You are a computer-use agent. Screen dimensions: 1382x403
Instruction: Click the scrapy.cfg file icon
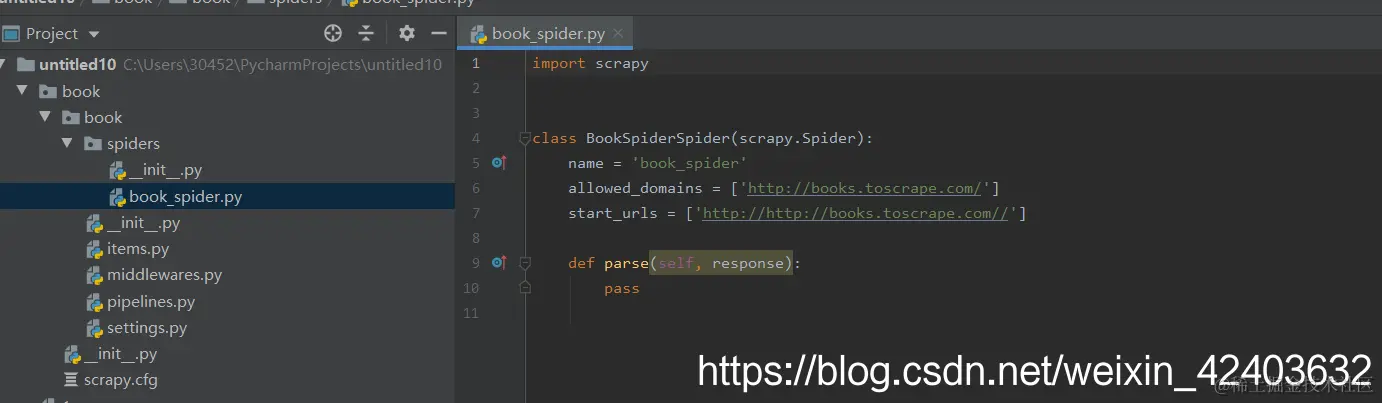point(70,380)
